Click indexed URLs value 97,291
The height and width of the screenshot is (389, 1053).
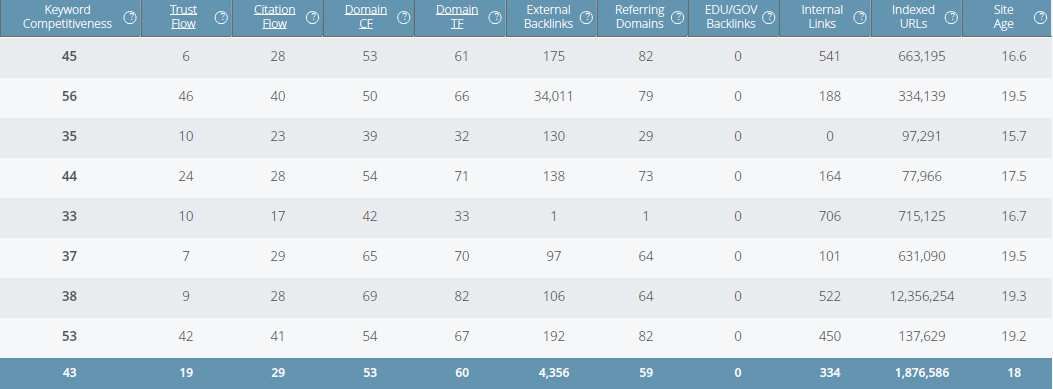click(921, 136)
